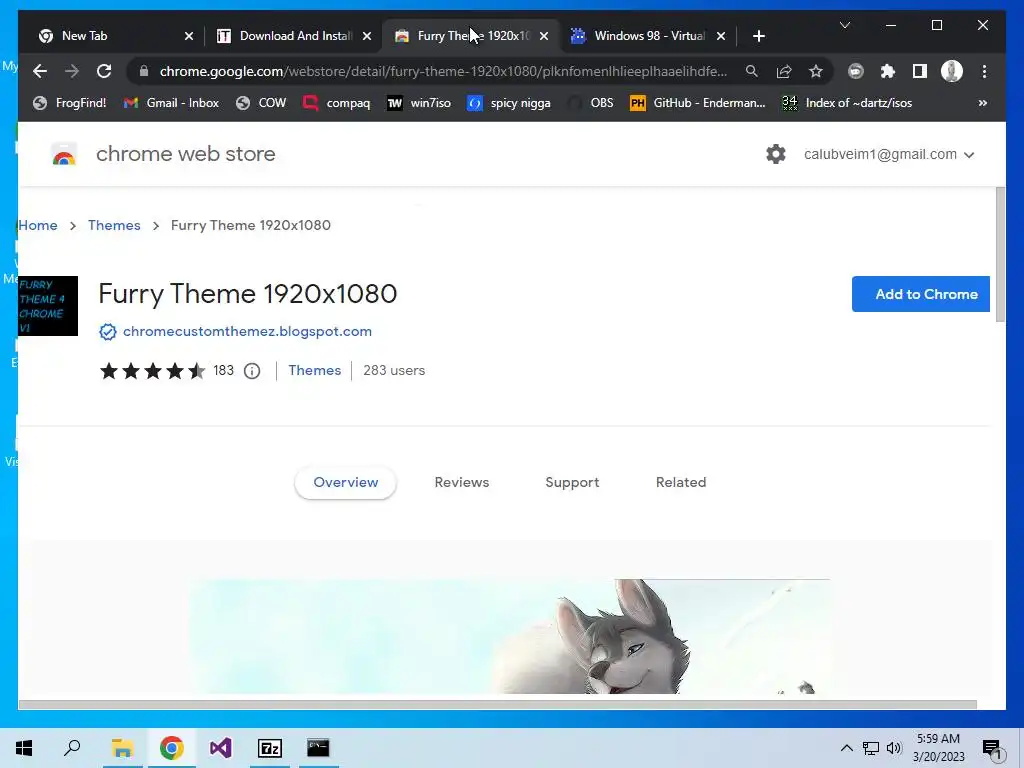Screen dimensions: 1024x768
Task: Open the notification center icon
Action: 993,750
